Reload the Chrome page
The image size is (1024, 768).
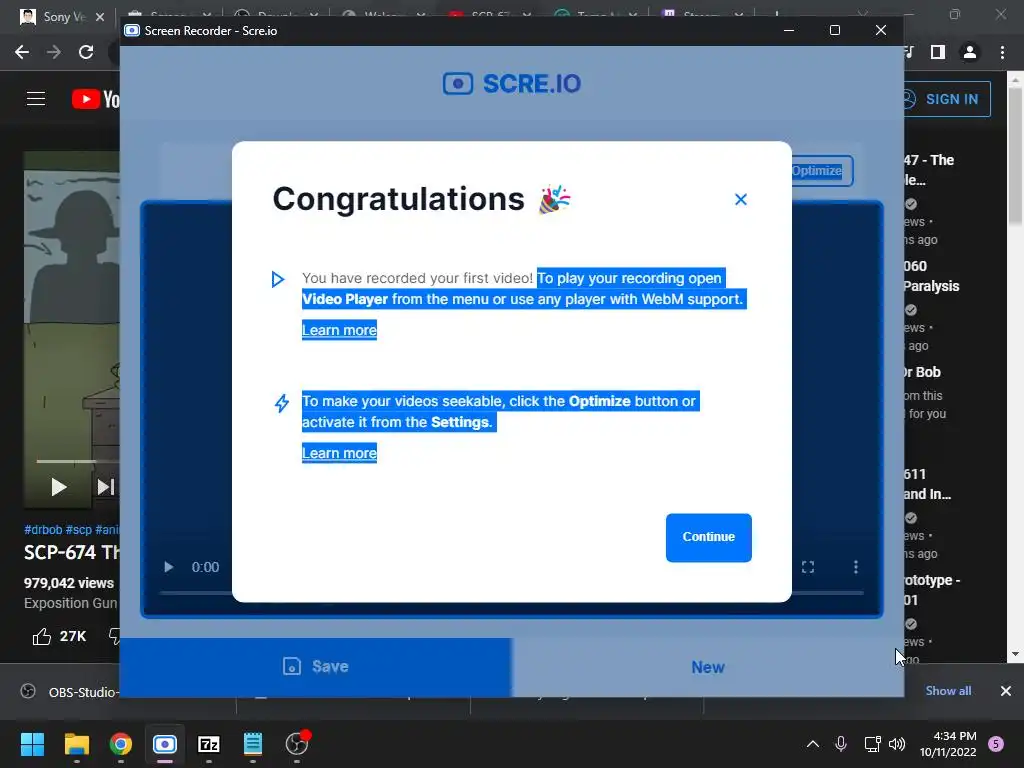click(x=86, y=52)
